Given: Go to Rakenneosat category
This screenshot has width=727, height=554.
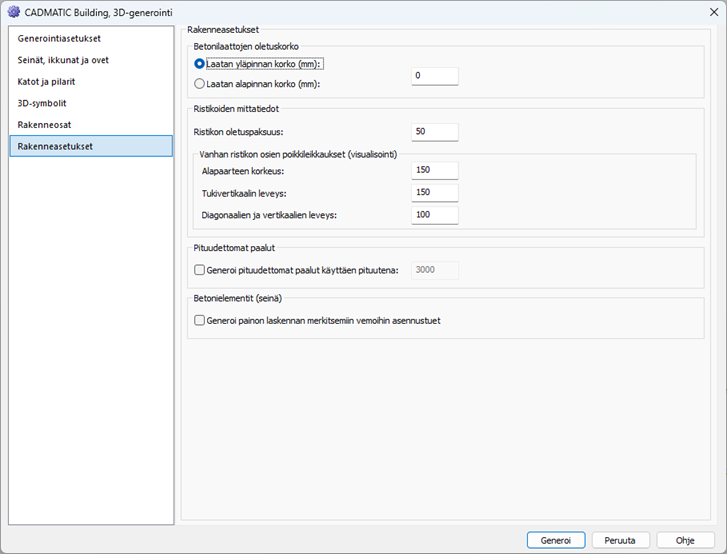Looking at the screenshot, I should click(43, 124).
